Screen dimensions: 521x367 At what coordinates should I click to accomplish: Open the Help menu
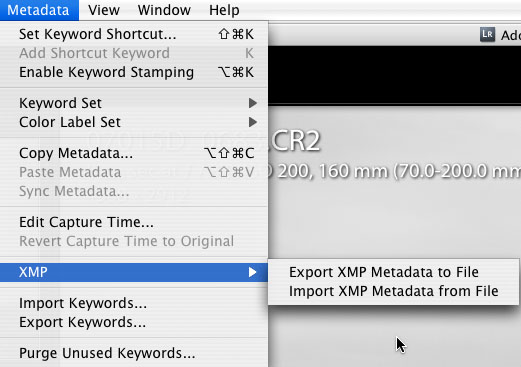pyautogui.click(x=224, y=10)
